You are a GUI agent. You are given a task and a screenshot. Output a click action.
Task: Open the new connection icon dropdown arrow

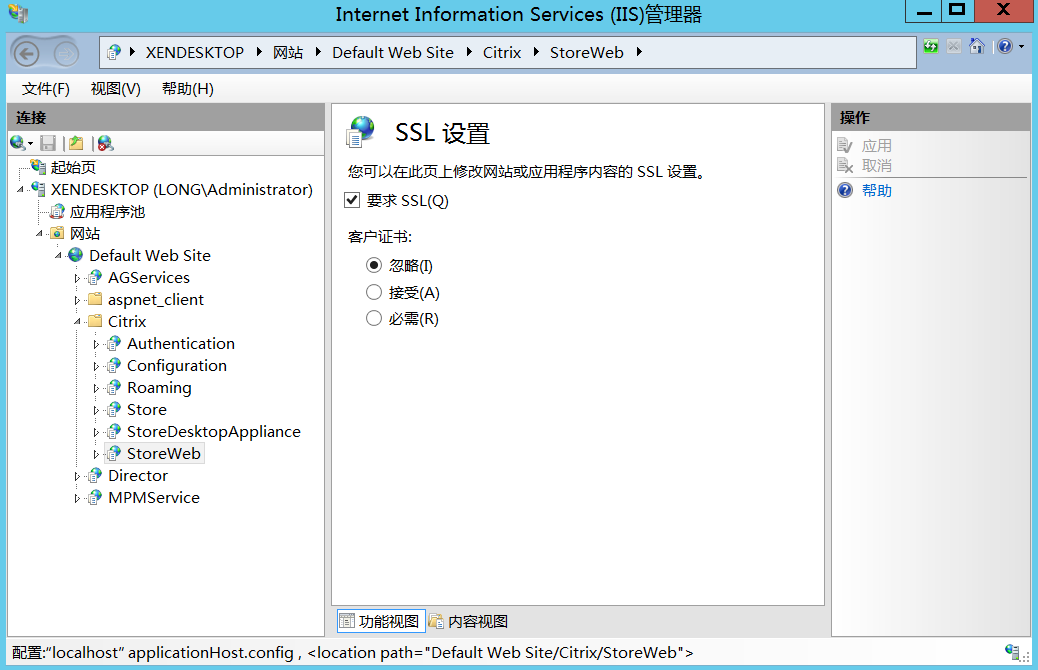pyautogui.click(x=30, y=144)
